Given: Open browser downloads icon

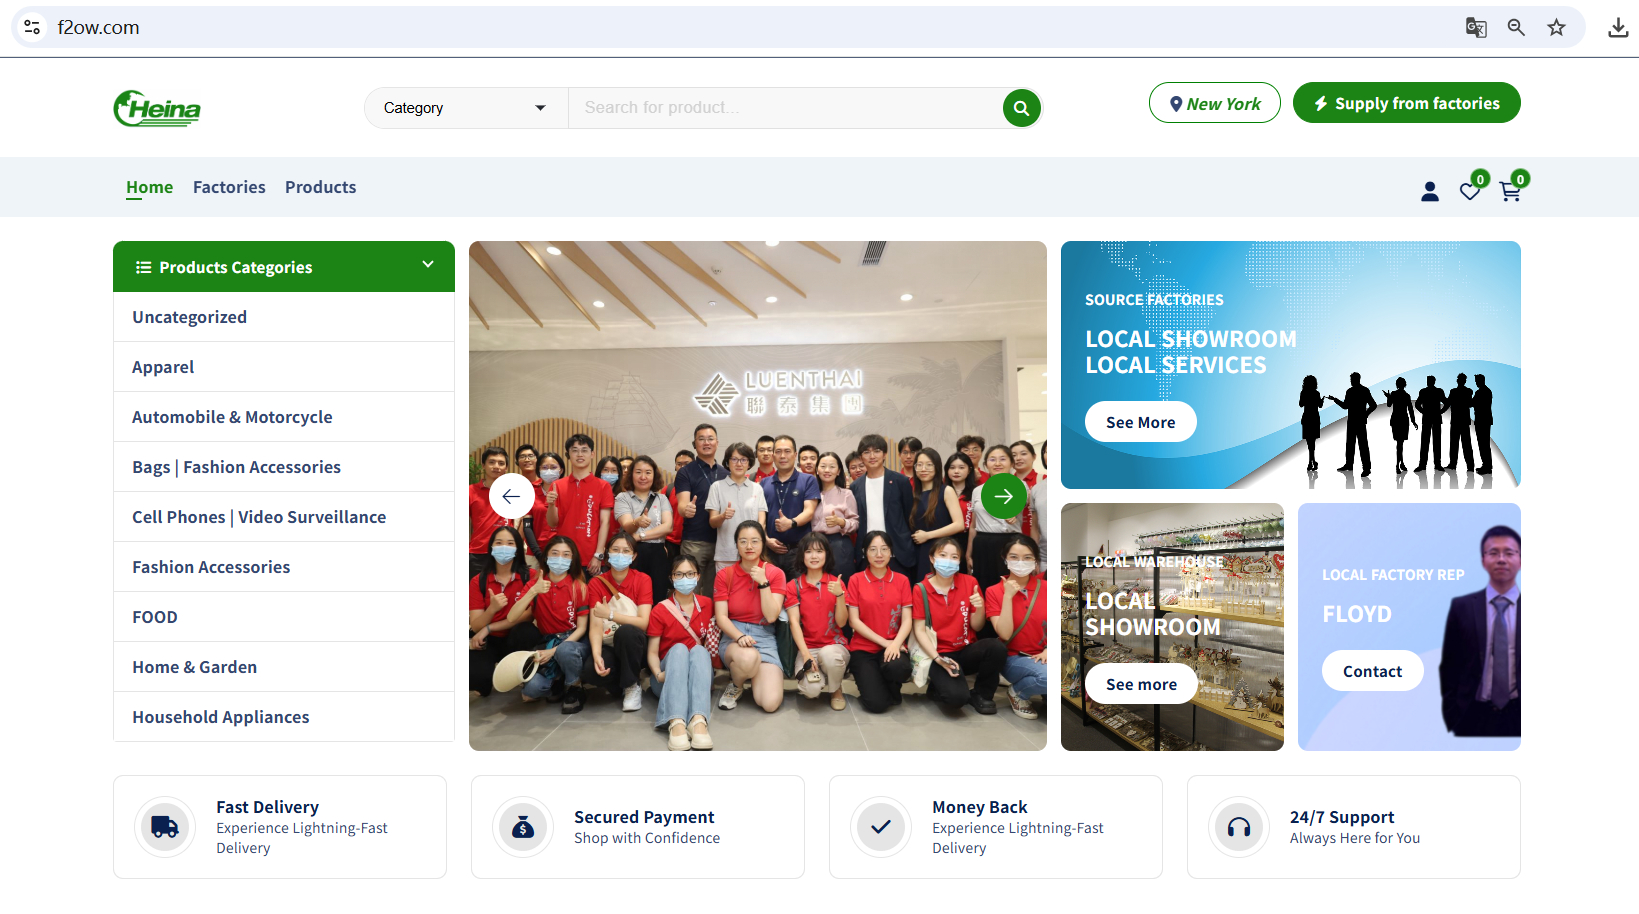Looking at the screenshot, I should pos(1617,28).
